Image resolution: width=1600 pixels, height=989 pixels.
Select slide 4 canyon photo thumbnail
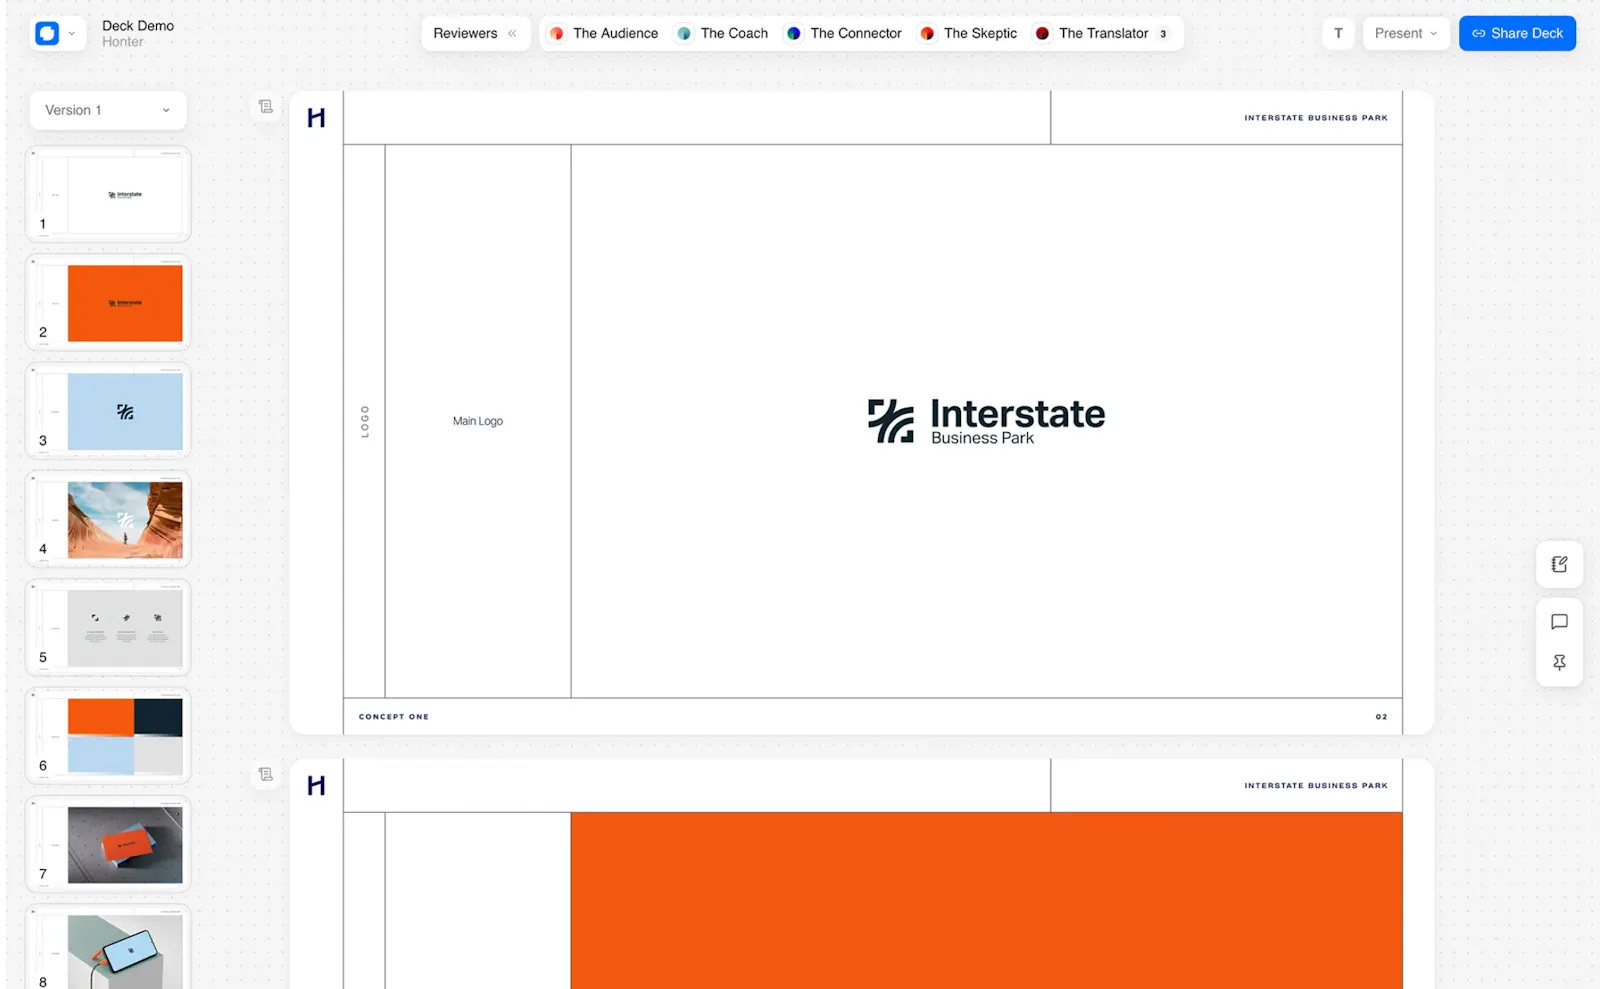click(108, 519)
